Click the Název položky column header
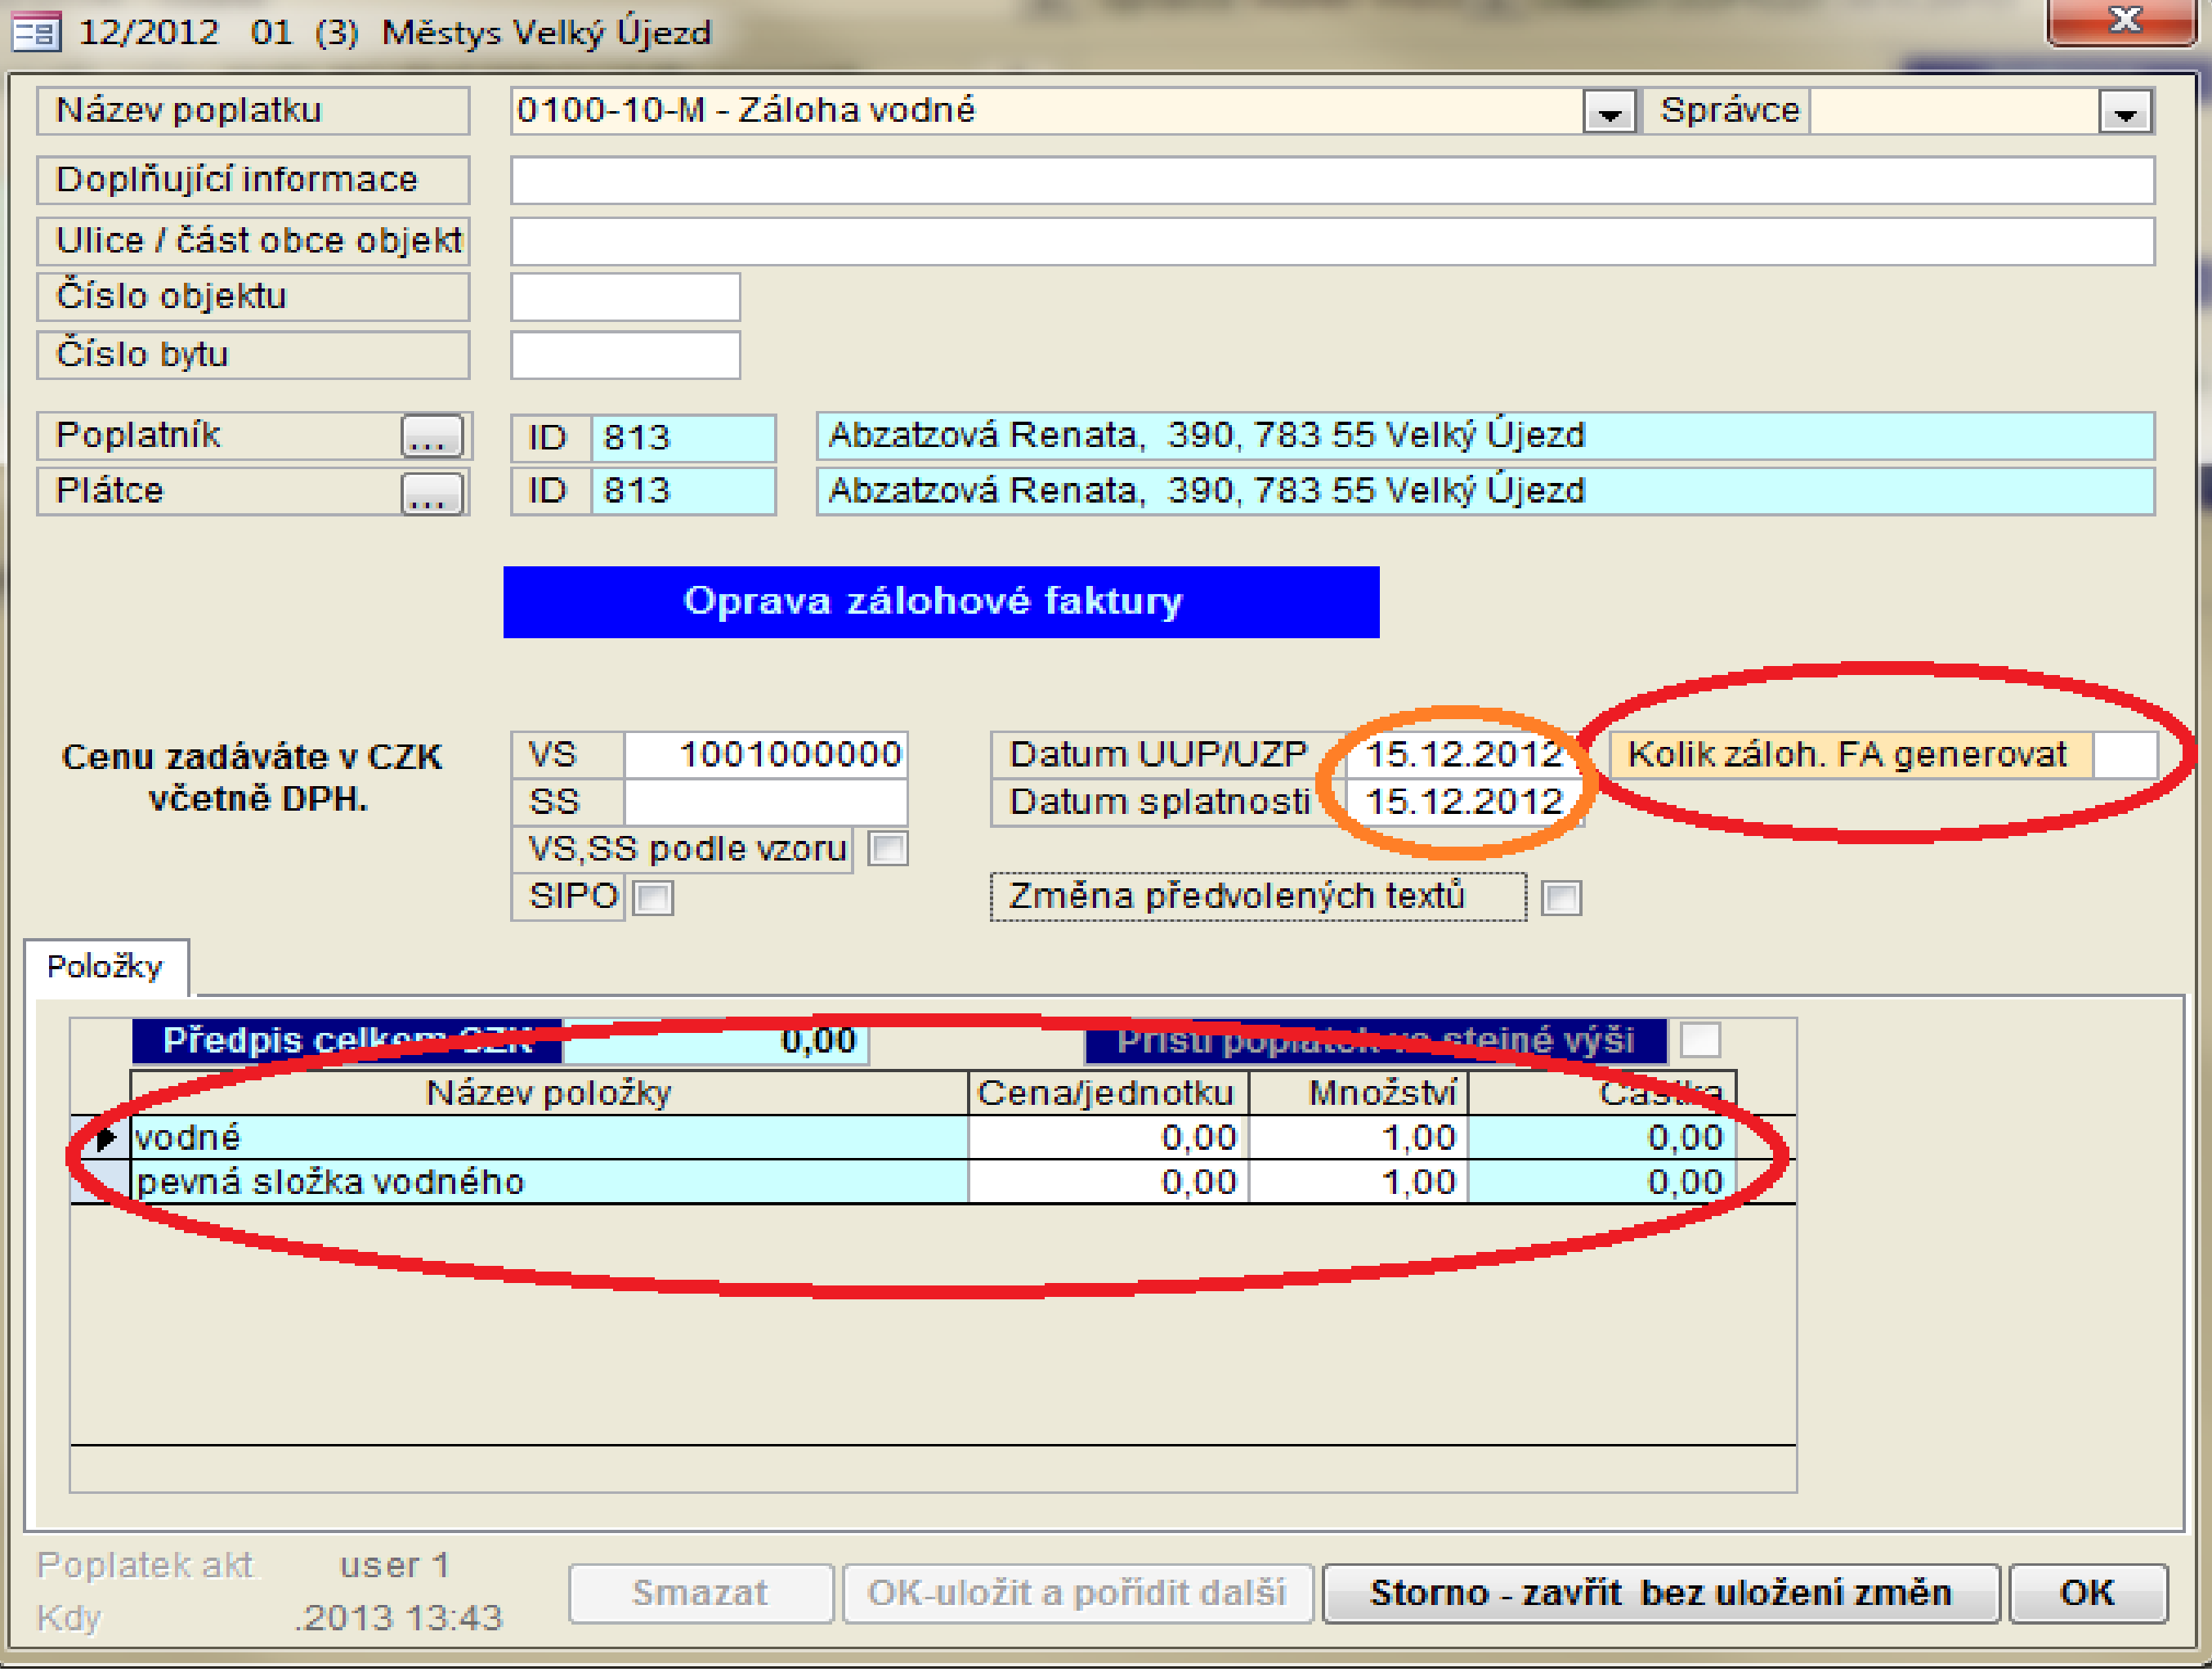Image resolution: width=2212 pixels, height=1672 pixels. point(549,1094)
